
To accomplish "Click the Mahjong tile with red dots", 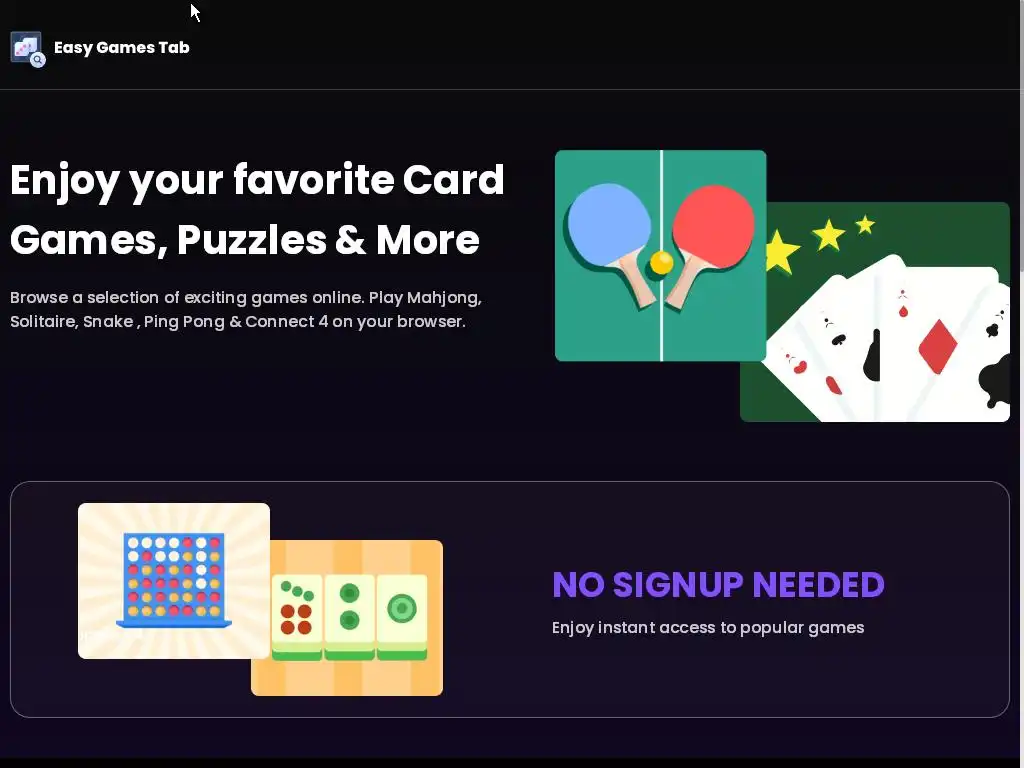I will coord(296,617).
